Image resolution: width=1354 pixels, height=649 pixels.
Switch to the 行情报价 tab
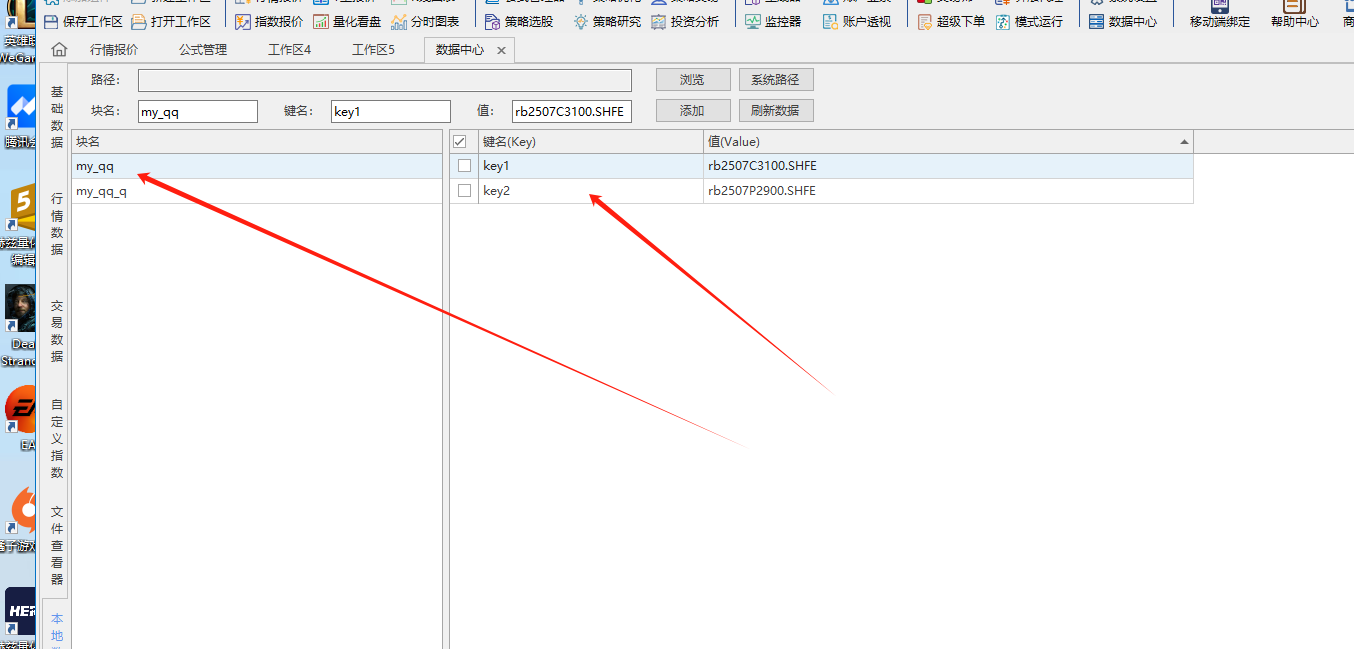click(x=114, y=50)
